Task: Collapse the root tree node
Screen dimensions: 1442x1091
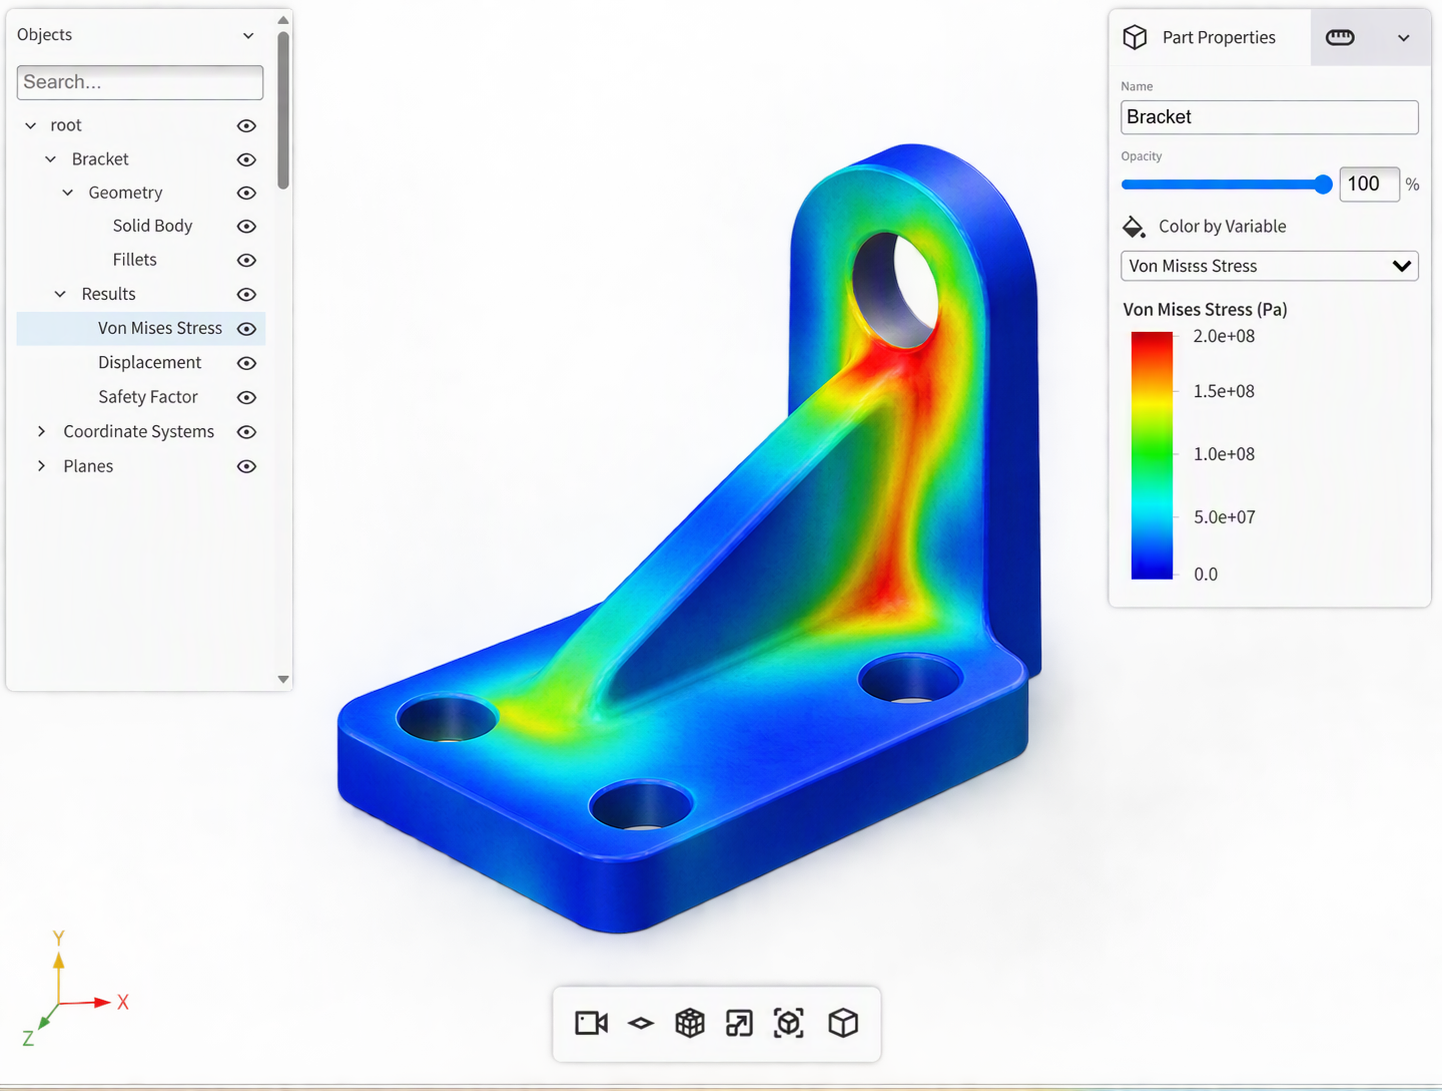Action: (x=31, y=126)
